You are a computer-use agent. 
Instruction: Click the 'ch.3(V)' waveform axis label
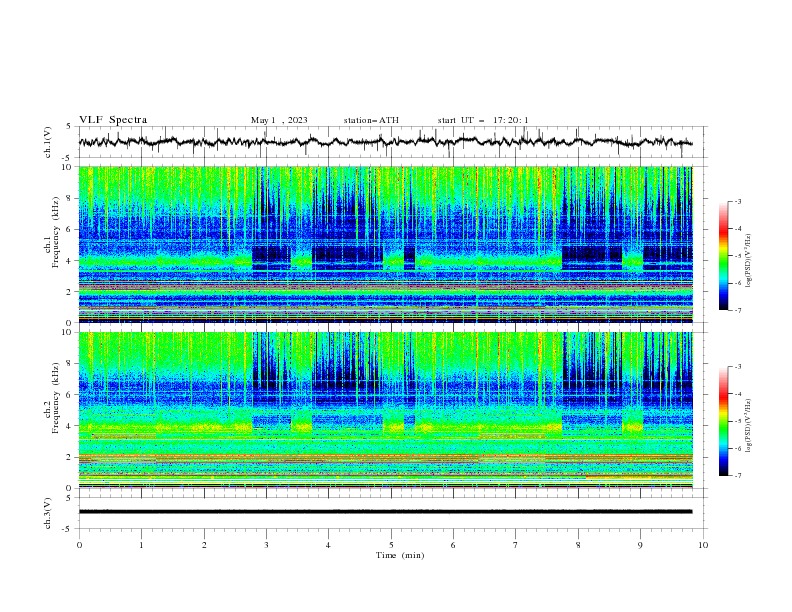48,513
